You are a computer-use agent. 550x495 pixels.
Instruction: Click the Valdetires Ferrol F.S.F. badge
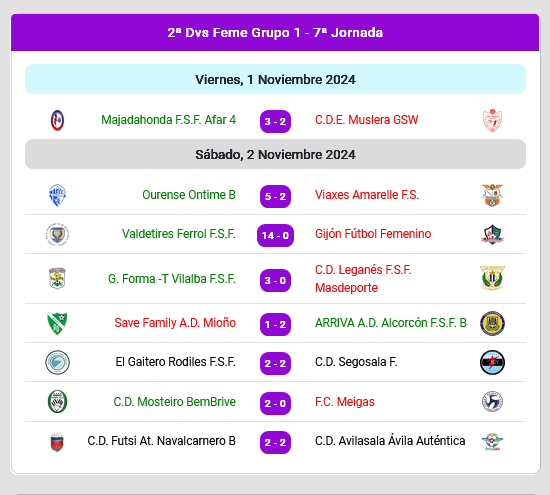click(x=57, y=234)
